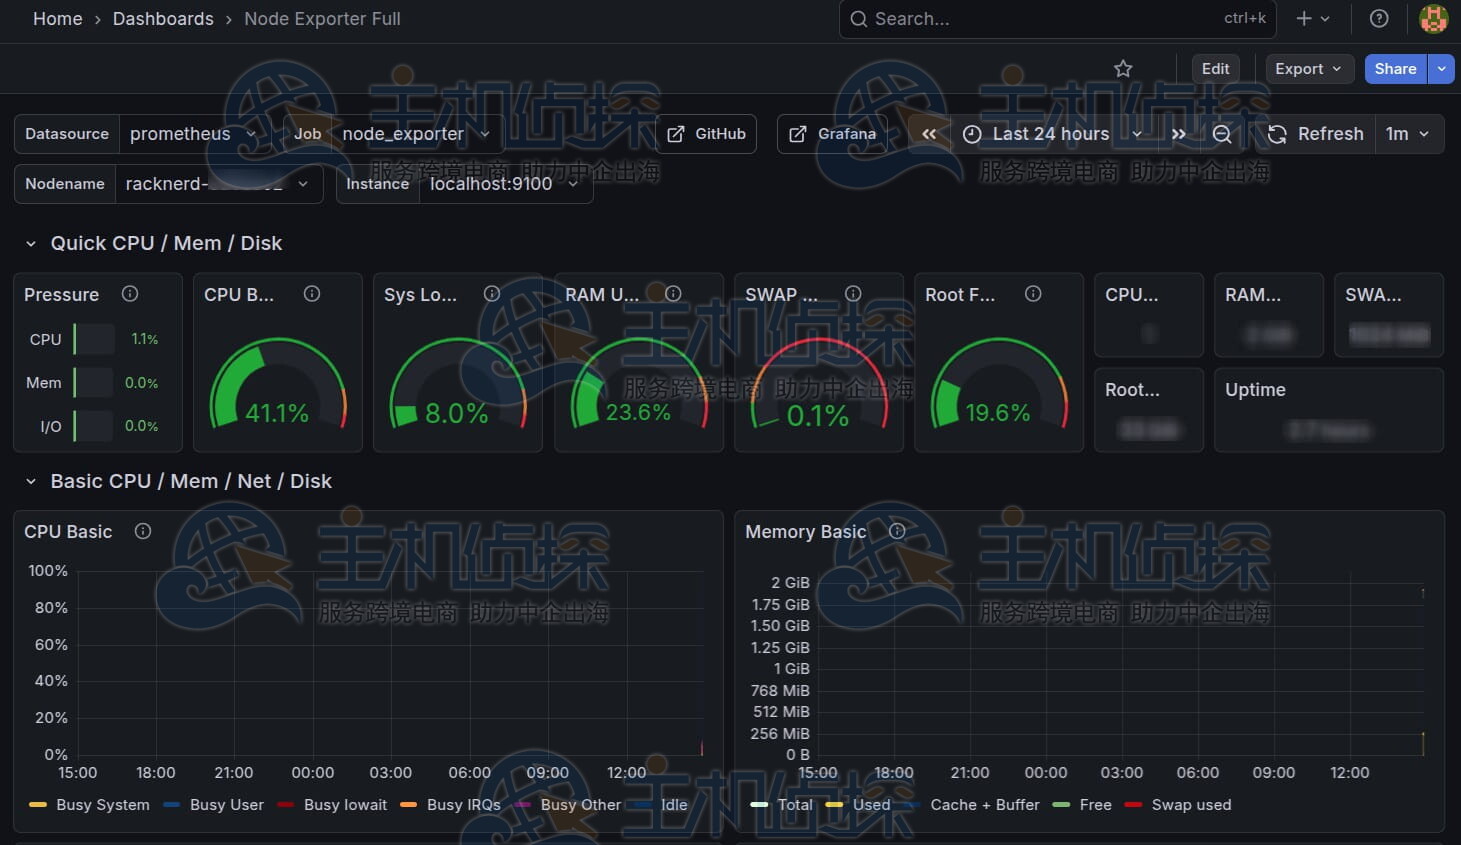Toggle Busy System series in legend

(102, 805)
